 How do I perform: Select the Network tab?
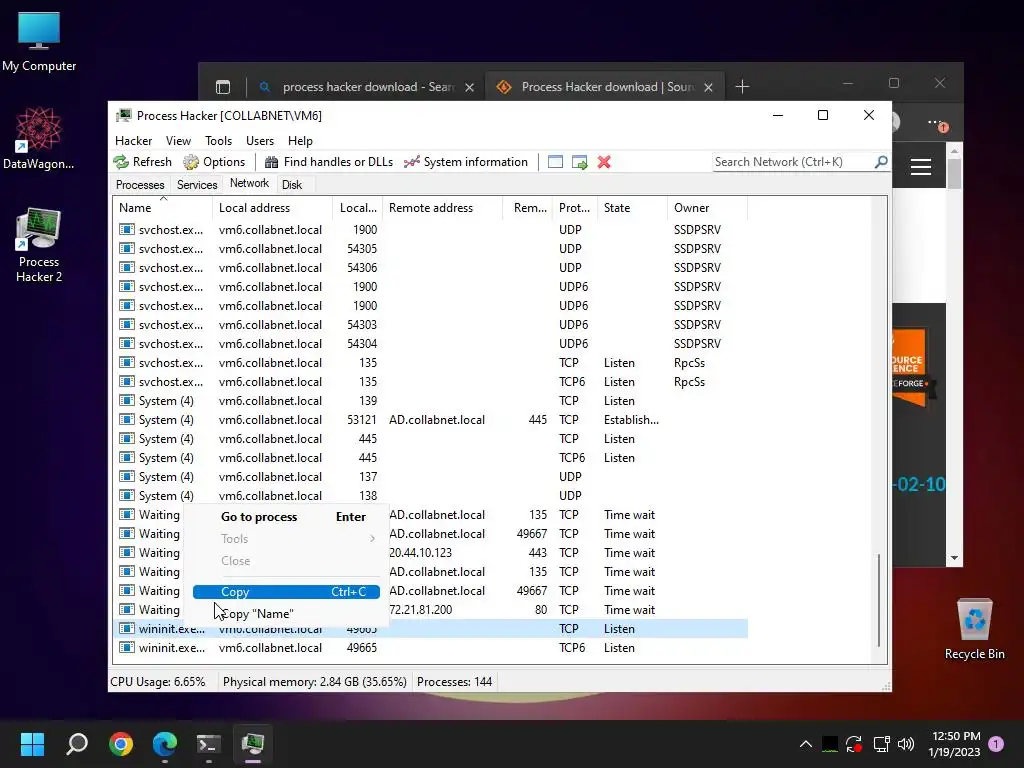tap(249, 184)
